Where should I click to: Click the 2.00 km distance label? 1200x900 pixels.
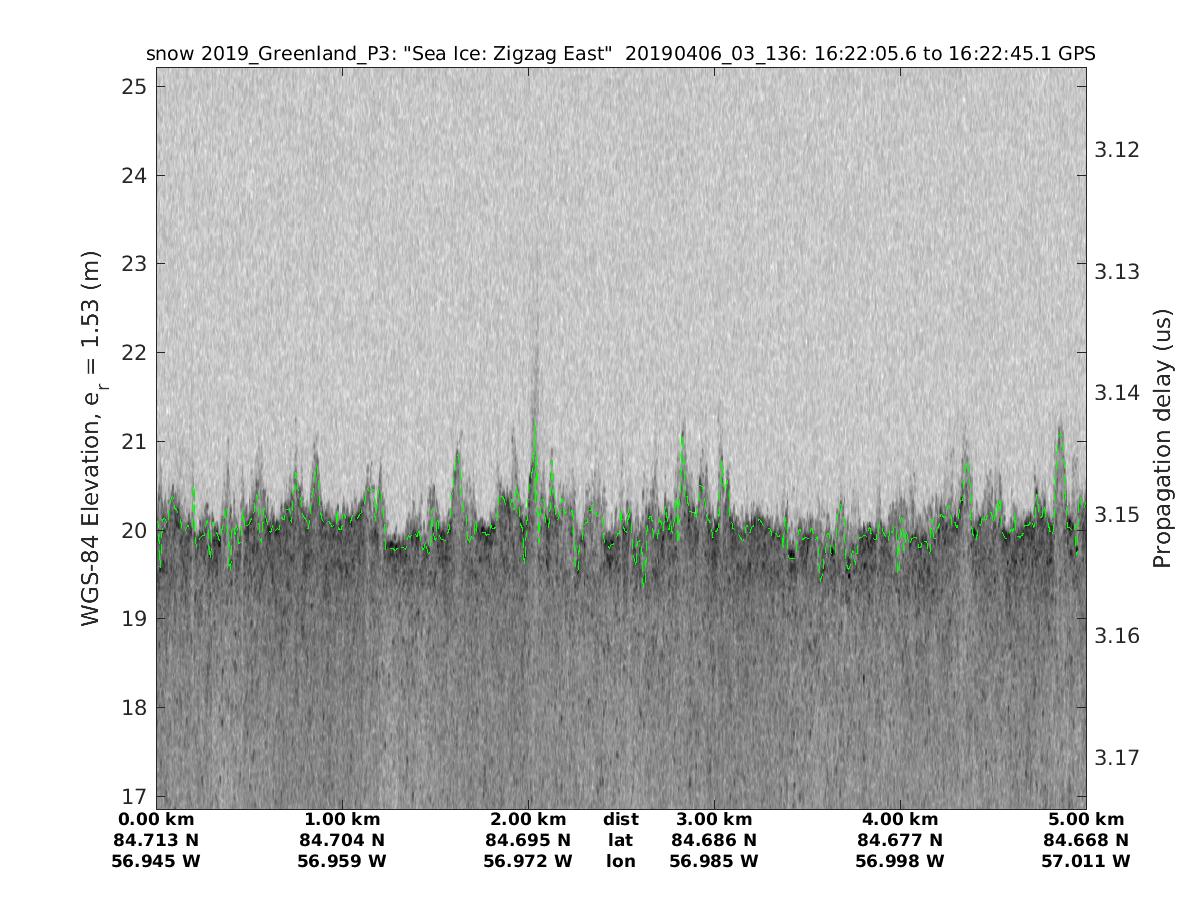pos(528,820)
